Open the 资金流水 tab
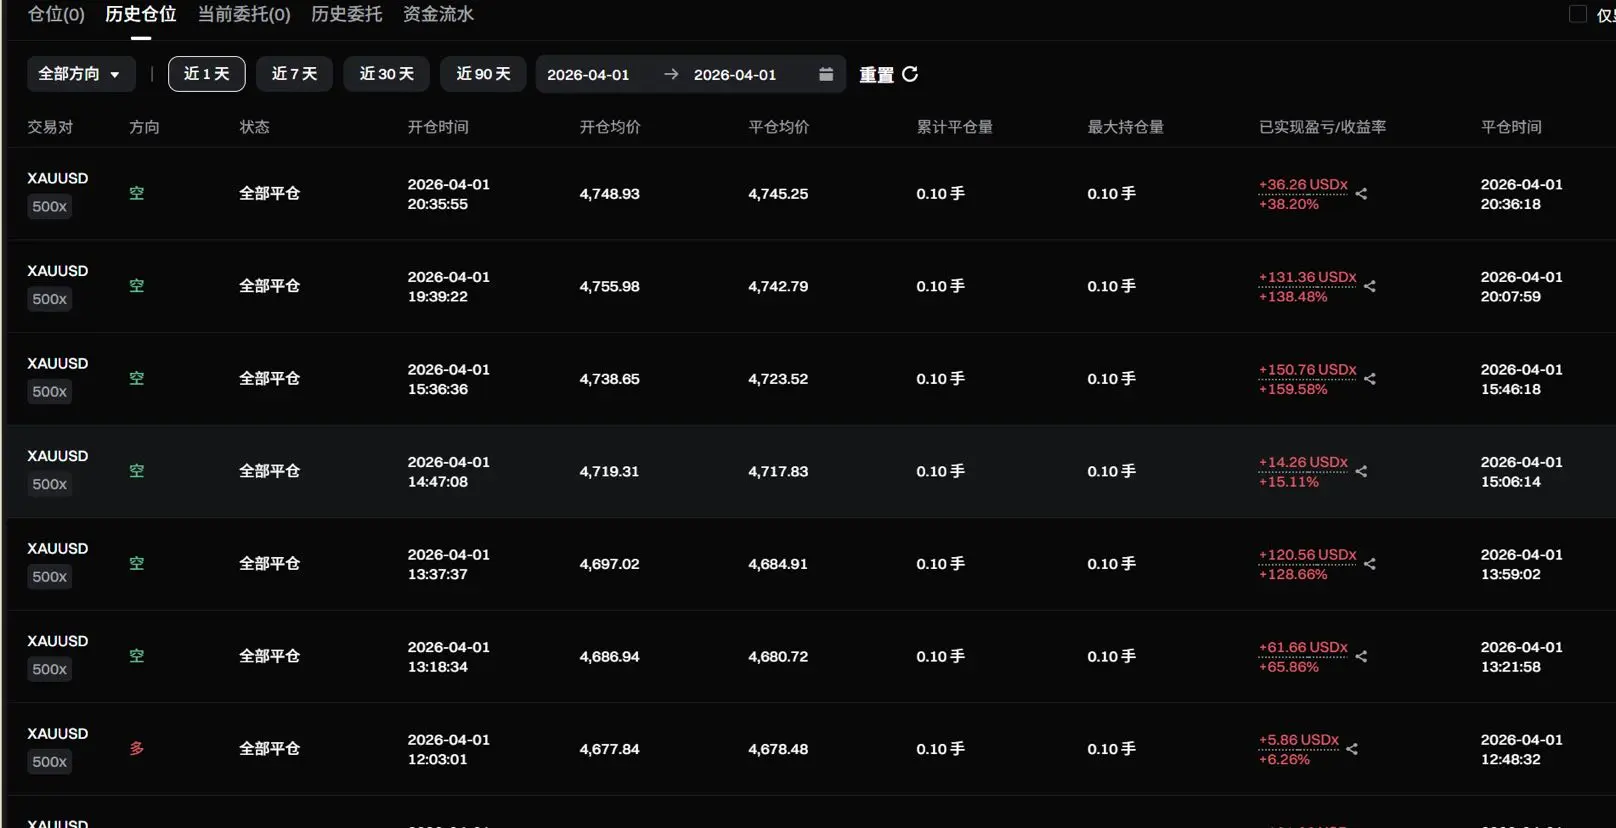Image resolution: width=1616 pixels, height=828 pixels. pyautogui.click(x=438, y=14)
